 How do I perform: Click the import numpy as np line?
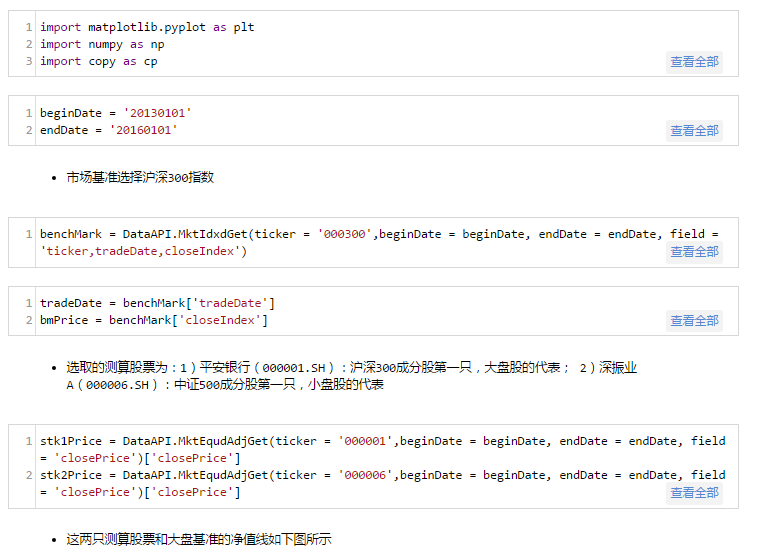102,45
